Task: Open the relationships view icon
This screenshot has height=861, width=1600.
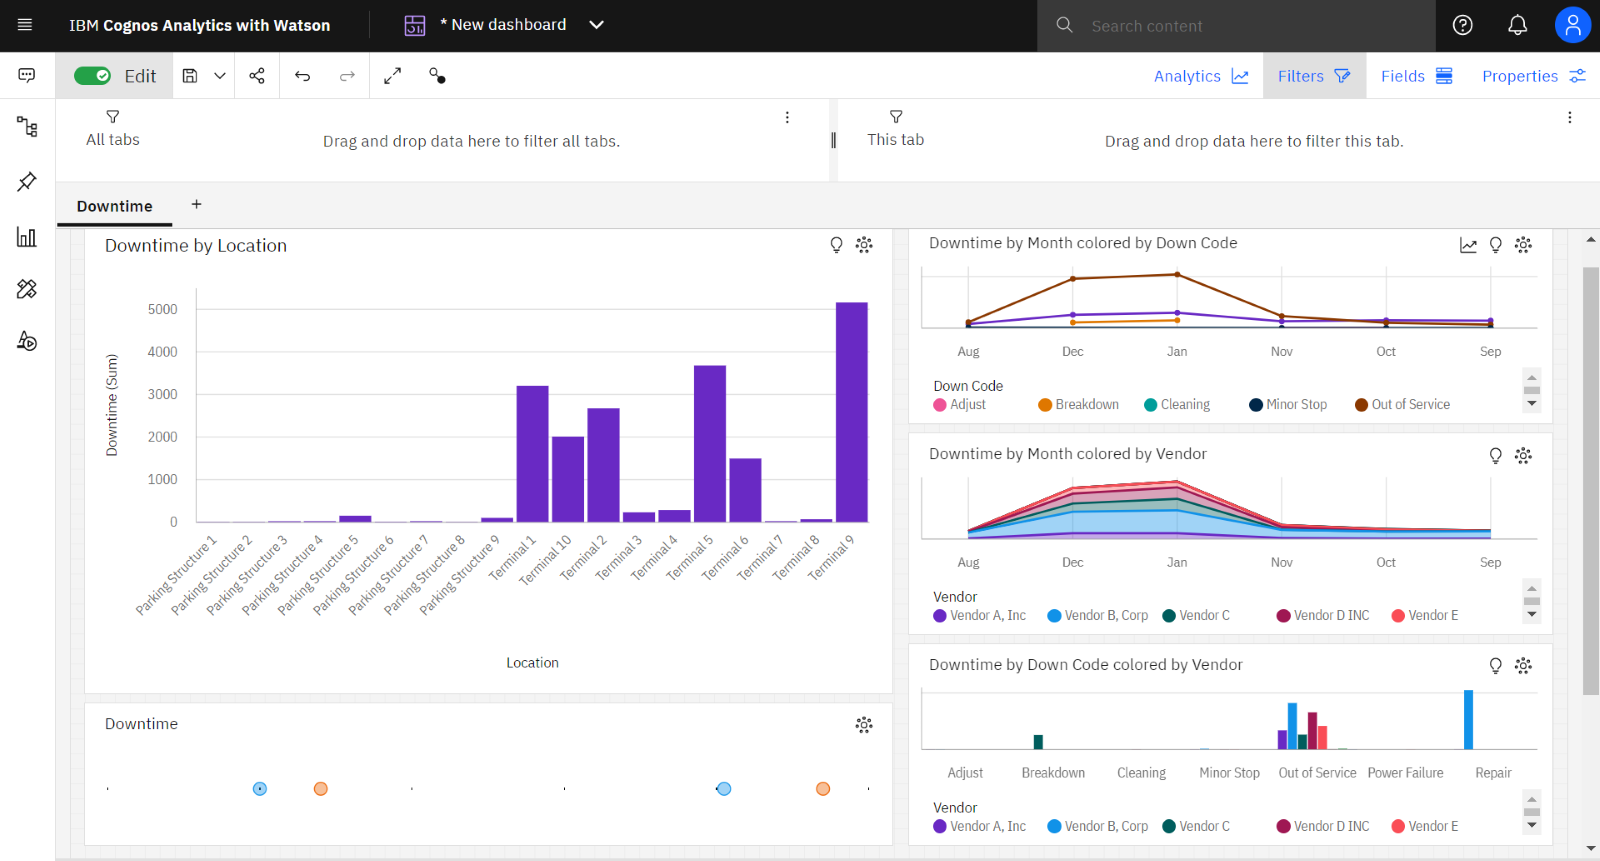Action: (x=437, y=76)
